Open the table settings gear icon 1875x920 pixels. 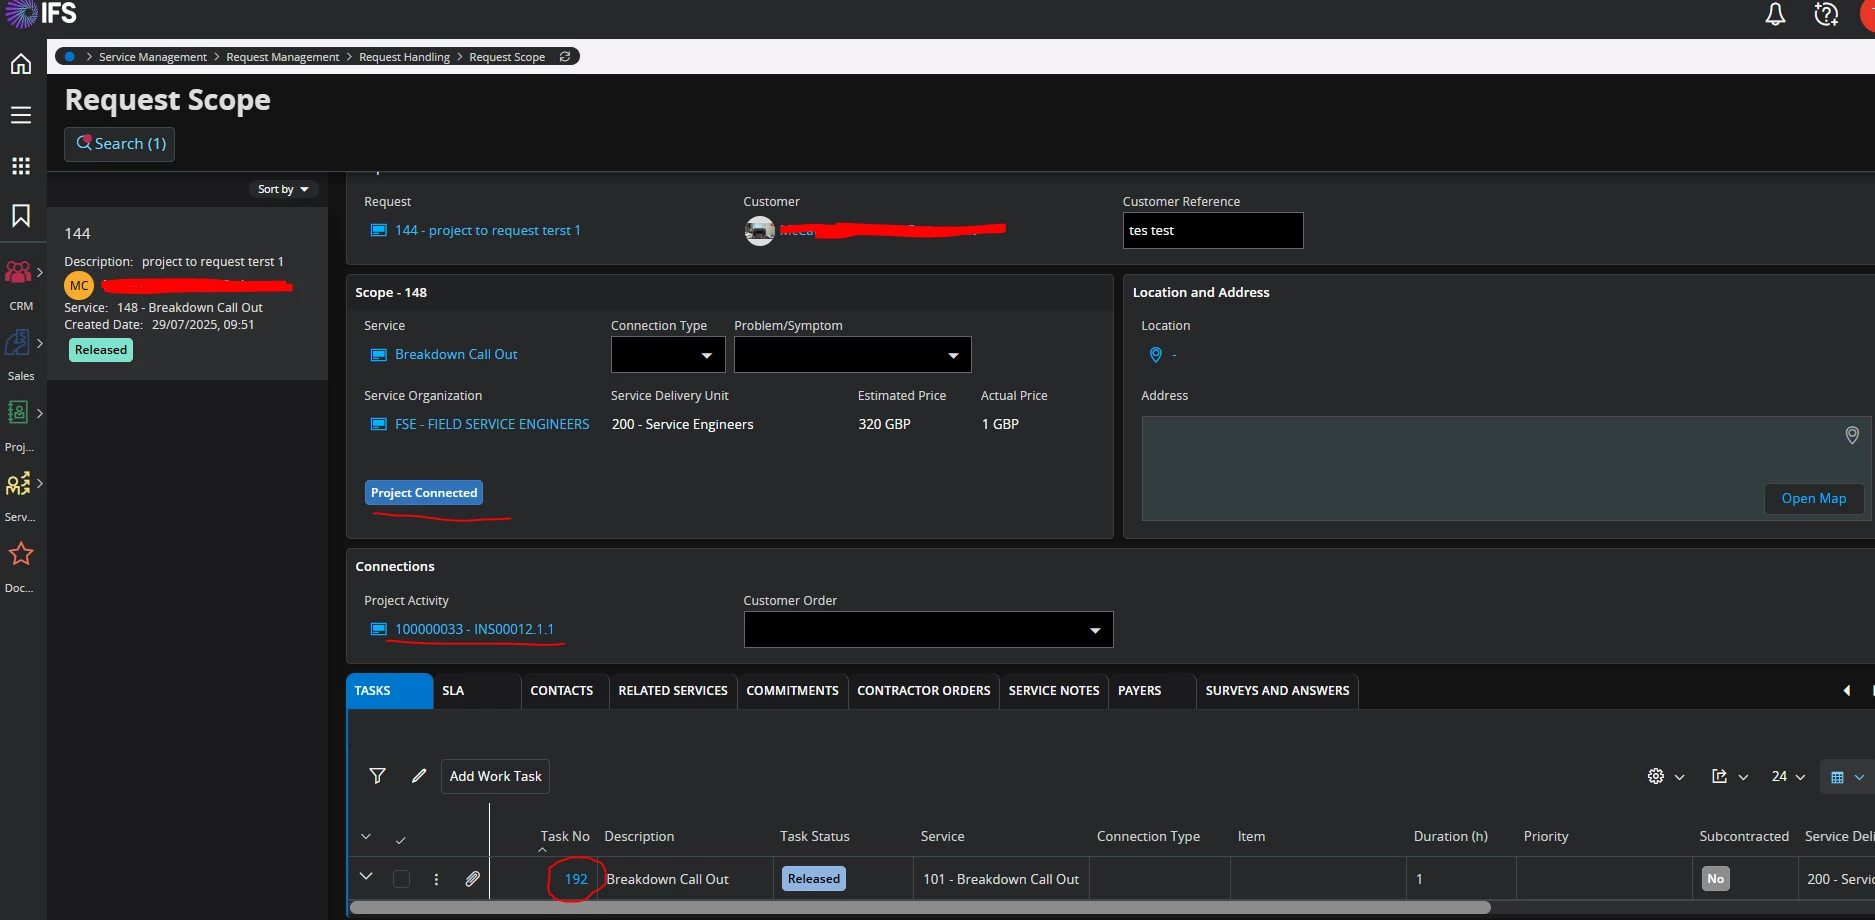tap(1656, 776)
